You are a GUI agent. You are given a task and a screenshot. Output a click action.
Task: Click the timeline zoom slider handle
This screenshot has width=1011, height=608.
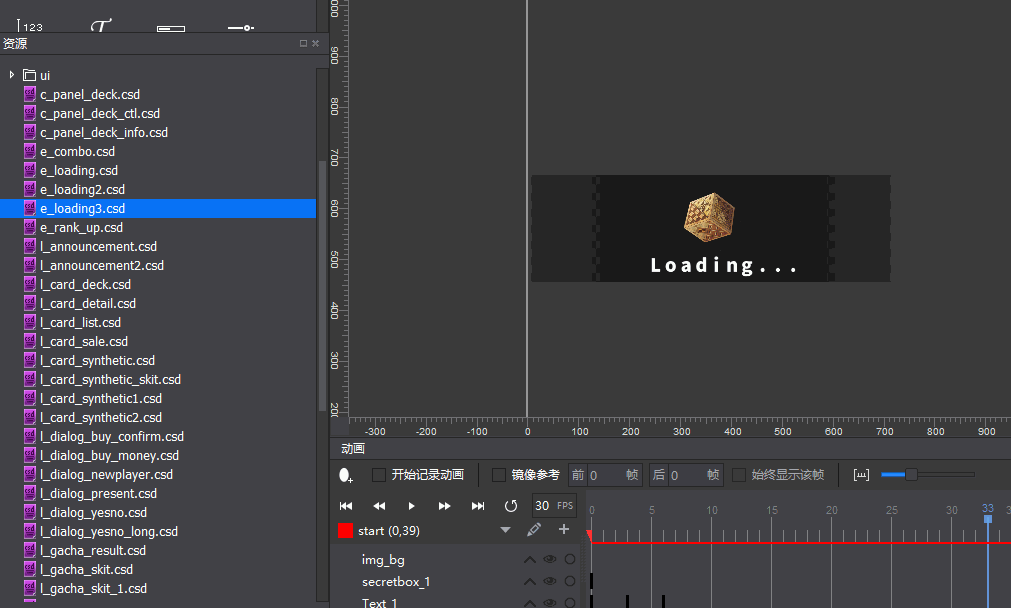click(x=911, y=475)
